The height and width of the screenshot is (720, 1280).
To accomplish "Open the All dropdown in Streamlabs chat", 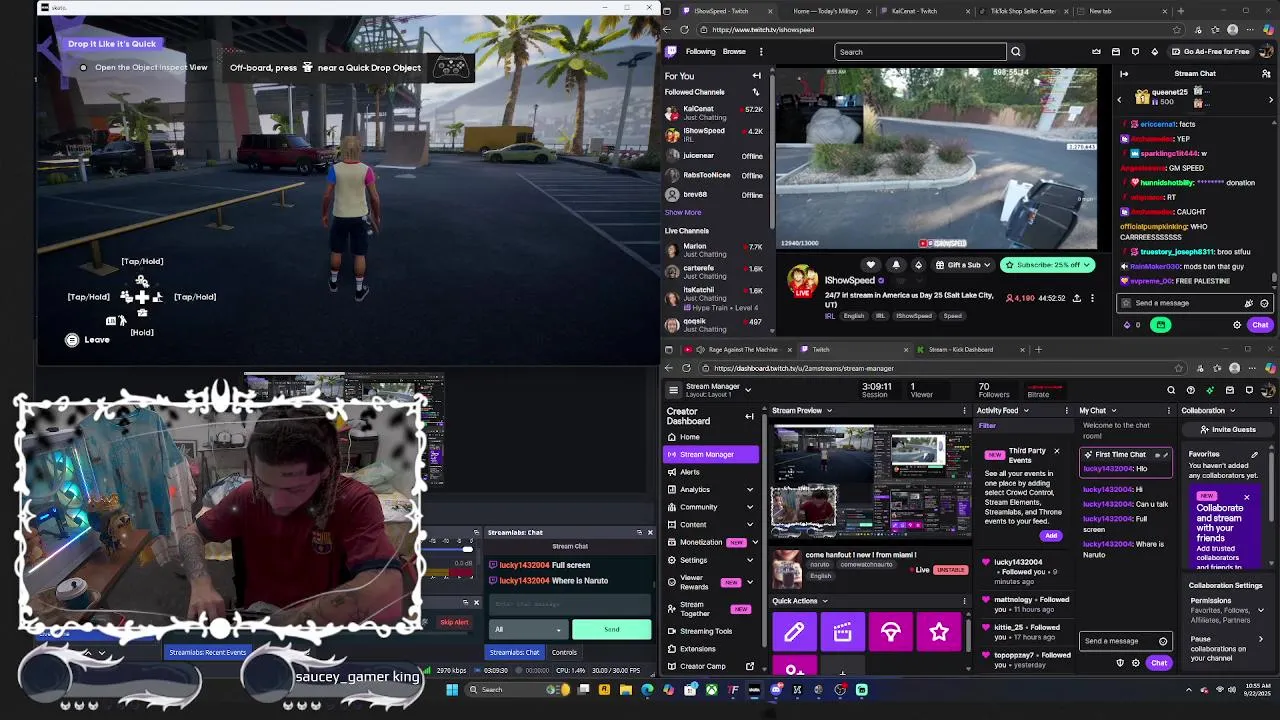I will [528, 629].
